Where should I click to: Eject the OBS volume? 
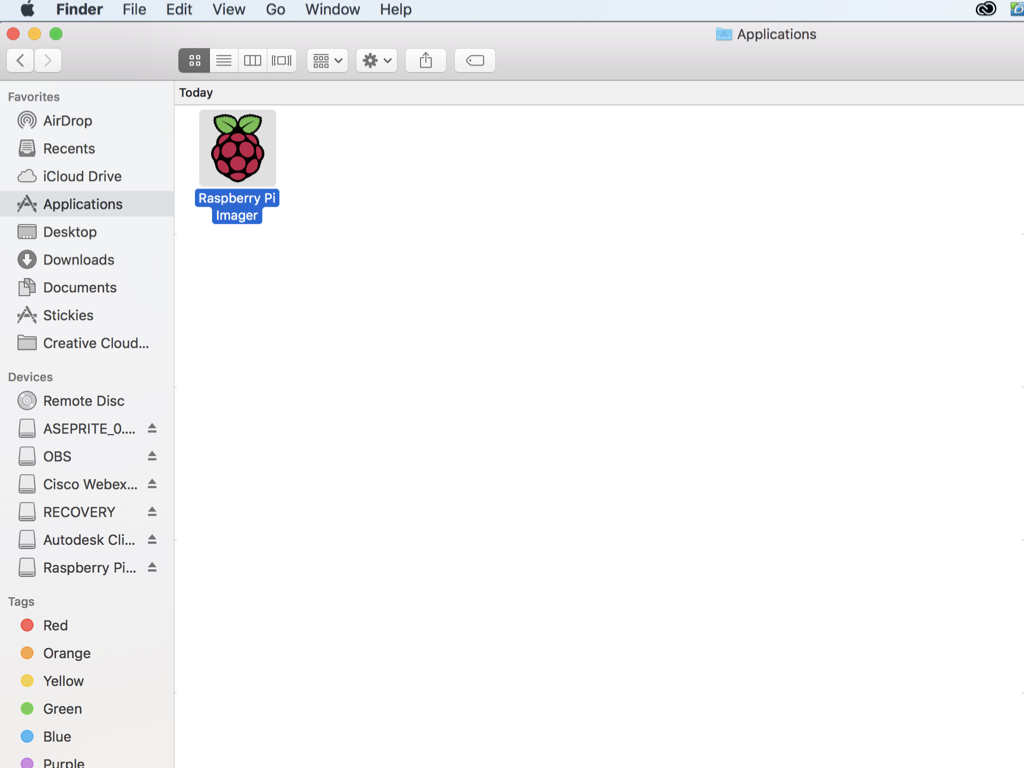pyautogui.click(x=152, y=456)
